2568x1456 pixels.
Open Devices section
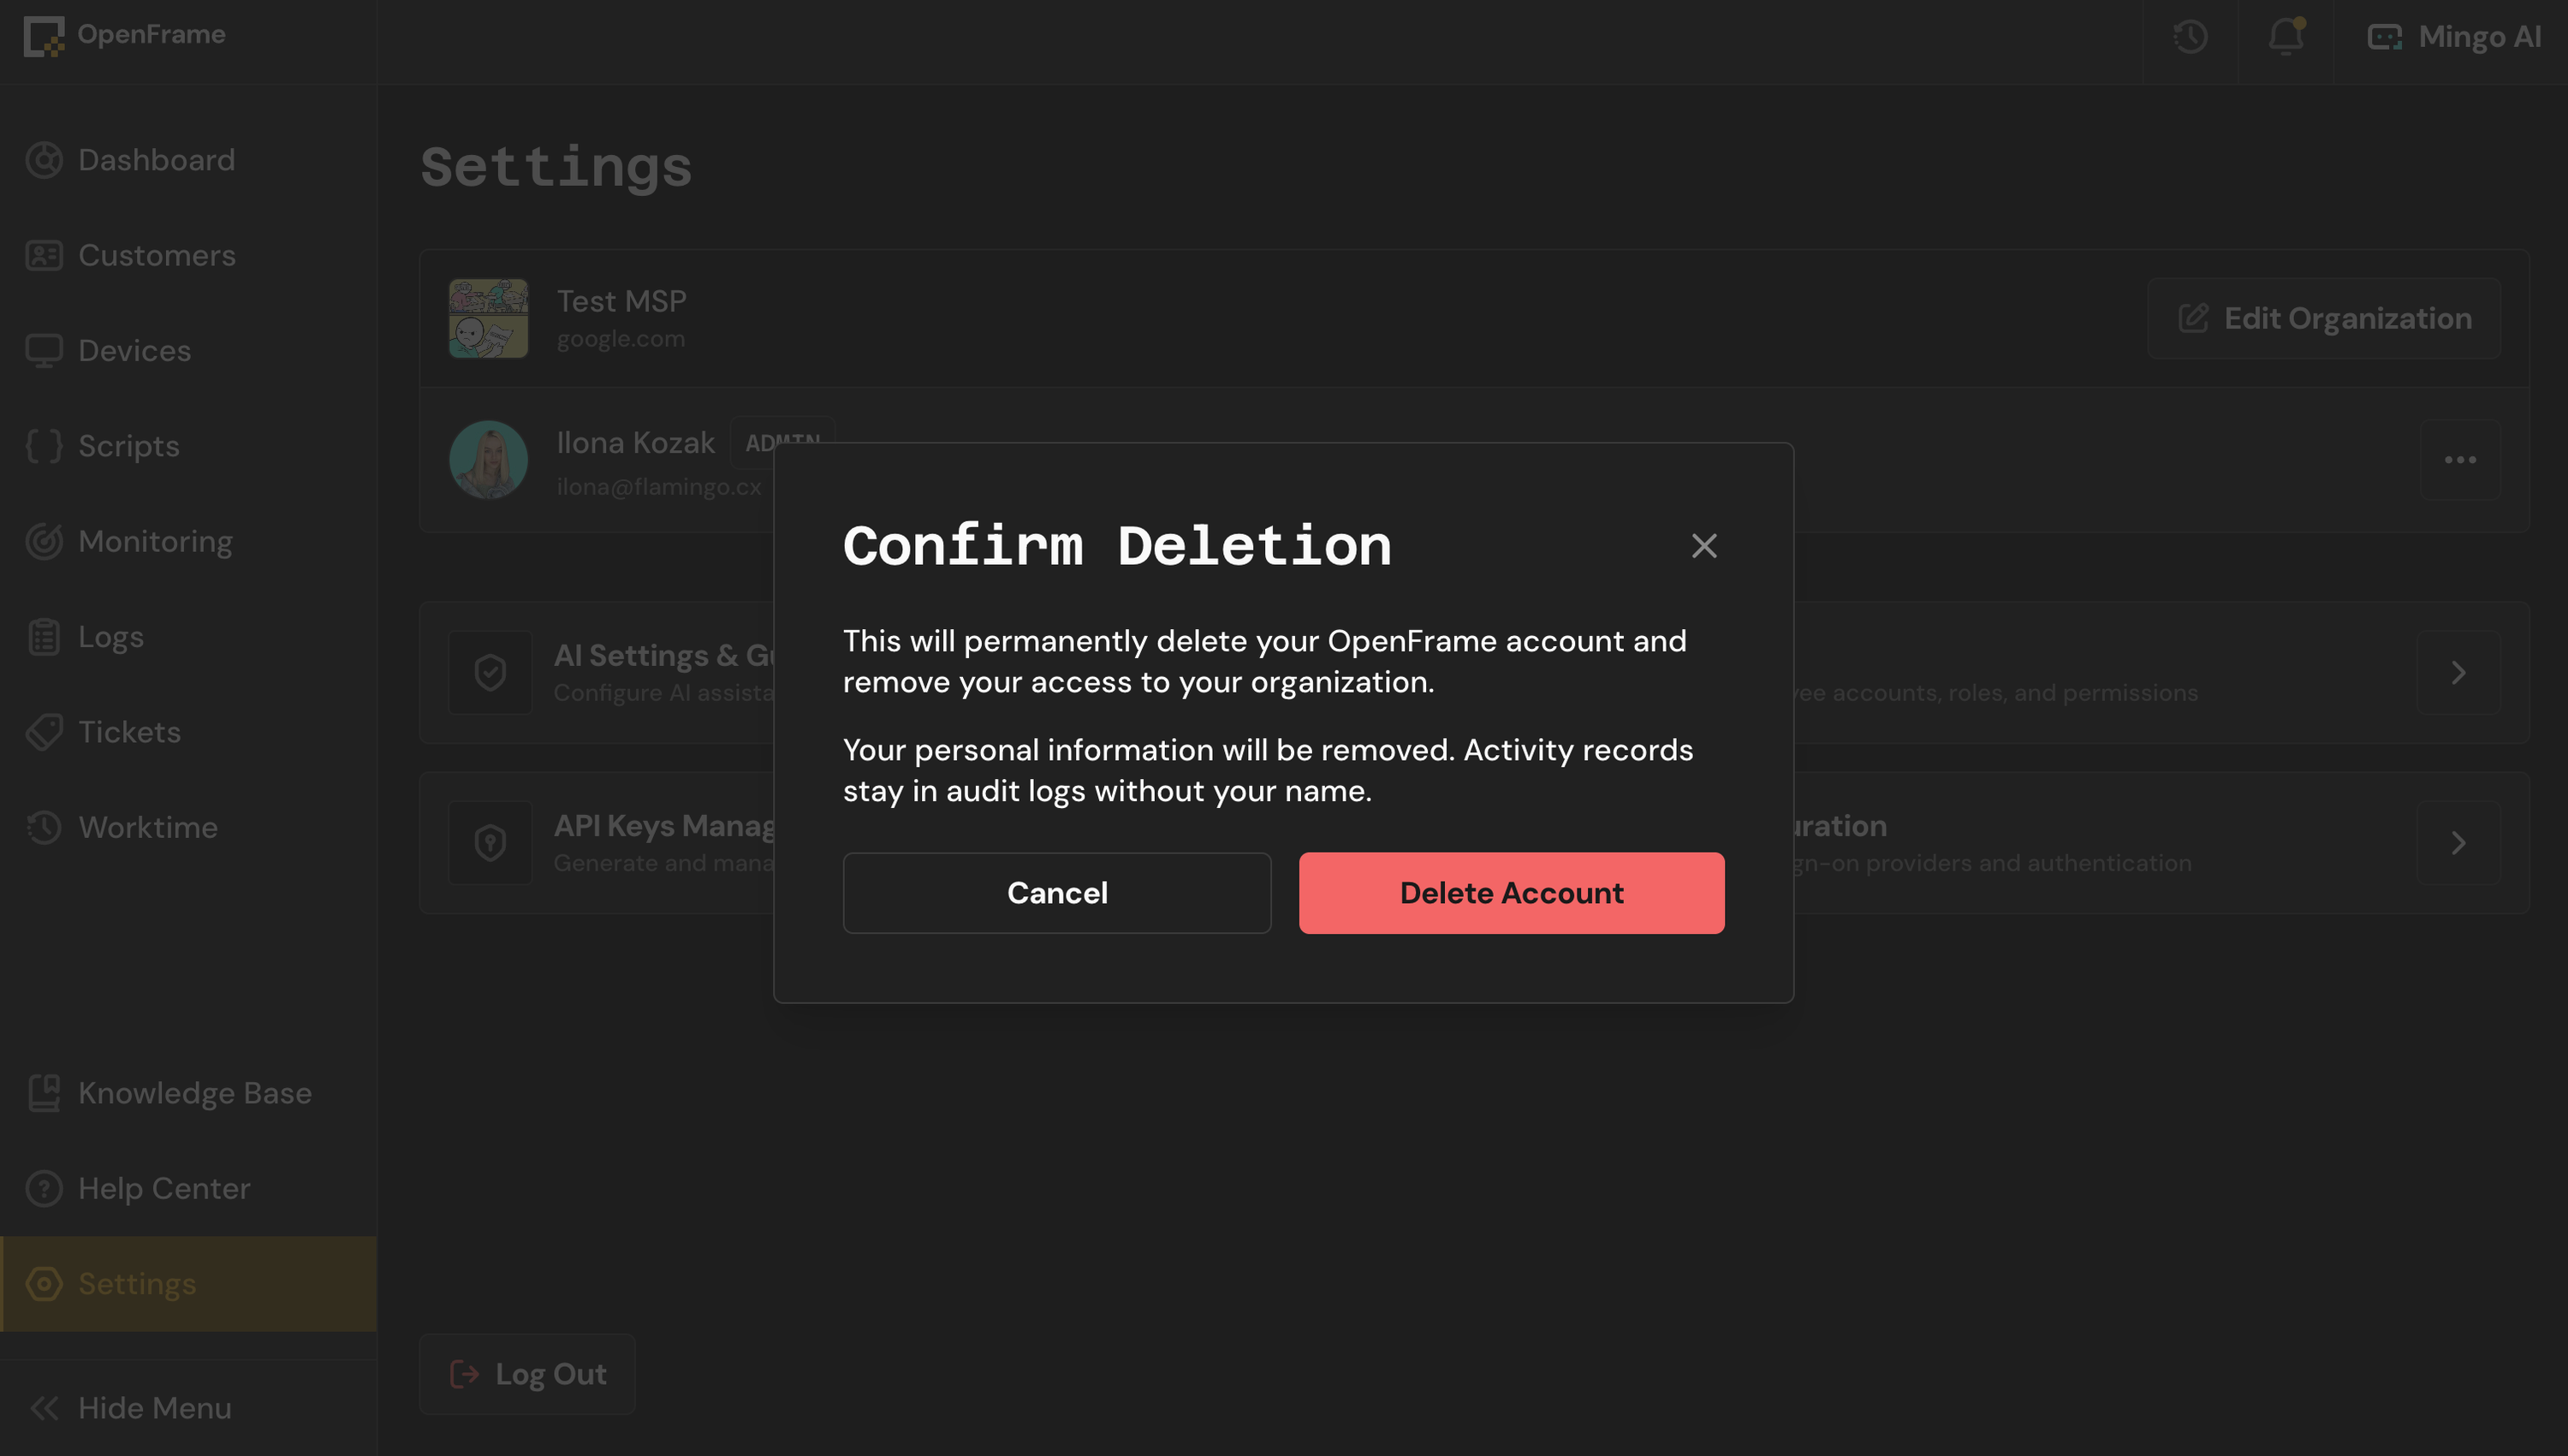coord(188,350)
